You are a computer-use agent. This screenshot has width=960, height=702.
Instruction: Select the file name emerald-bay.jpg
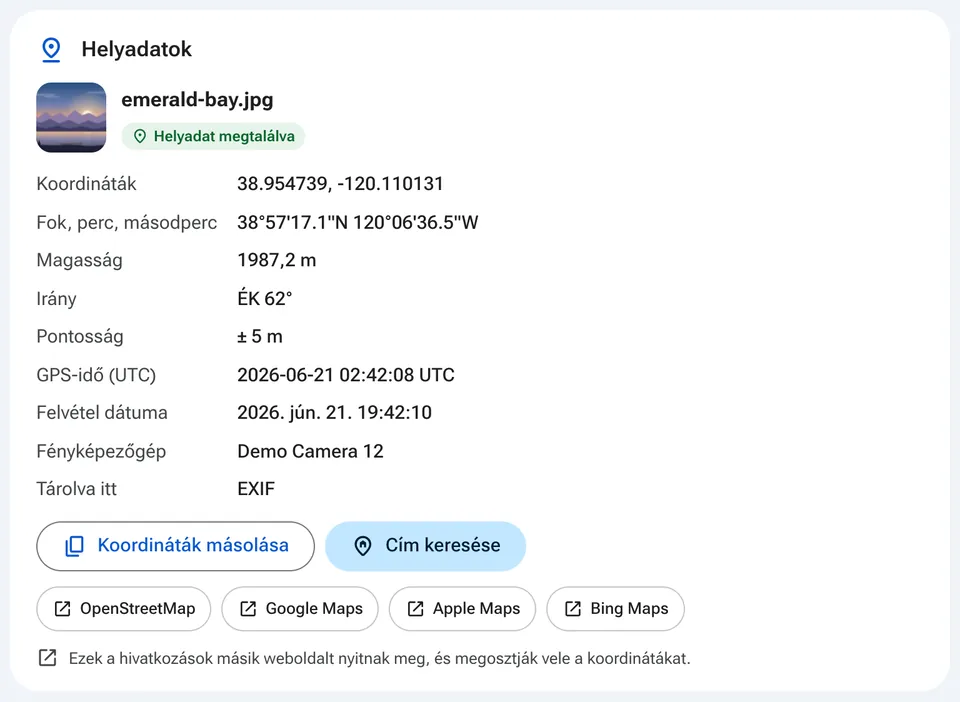[x=197, y=99]
